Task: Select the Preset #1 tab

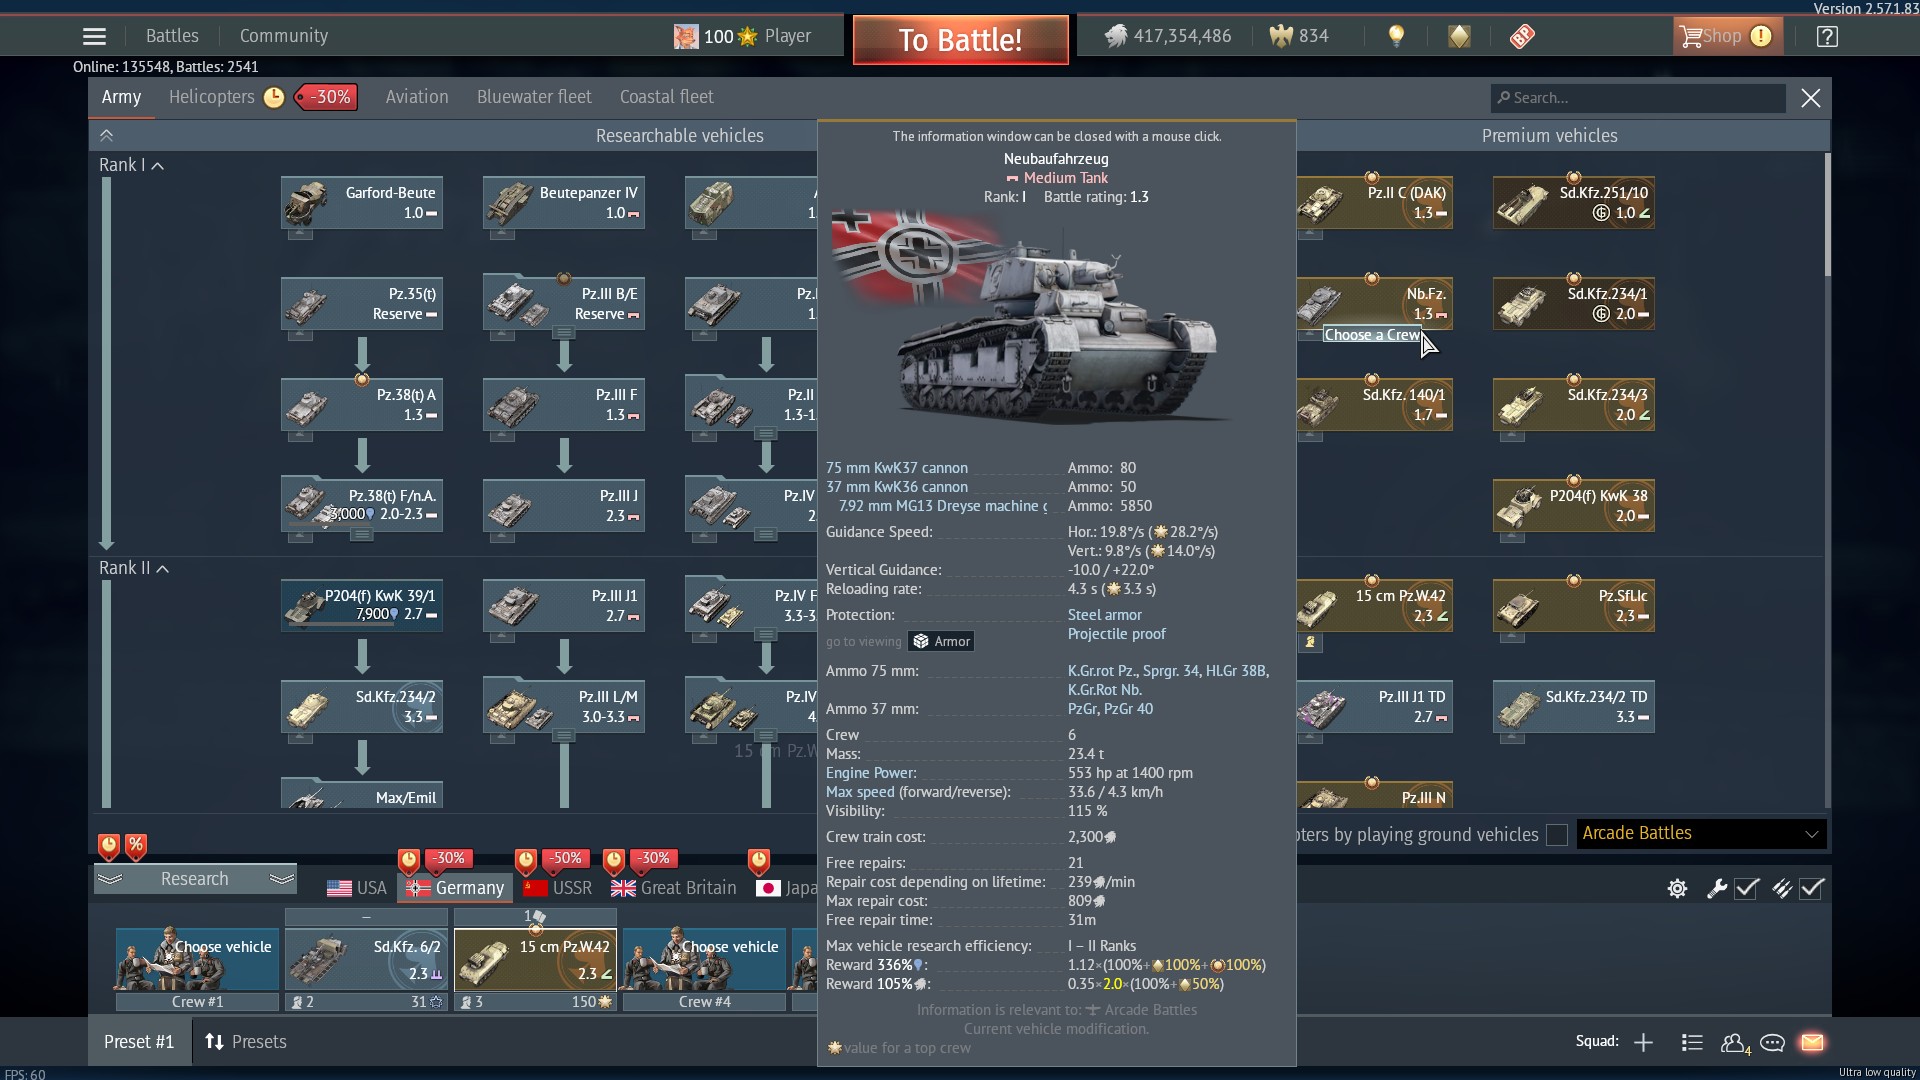Action: coord(139,1042)
